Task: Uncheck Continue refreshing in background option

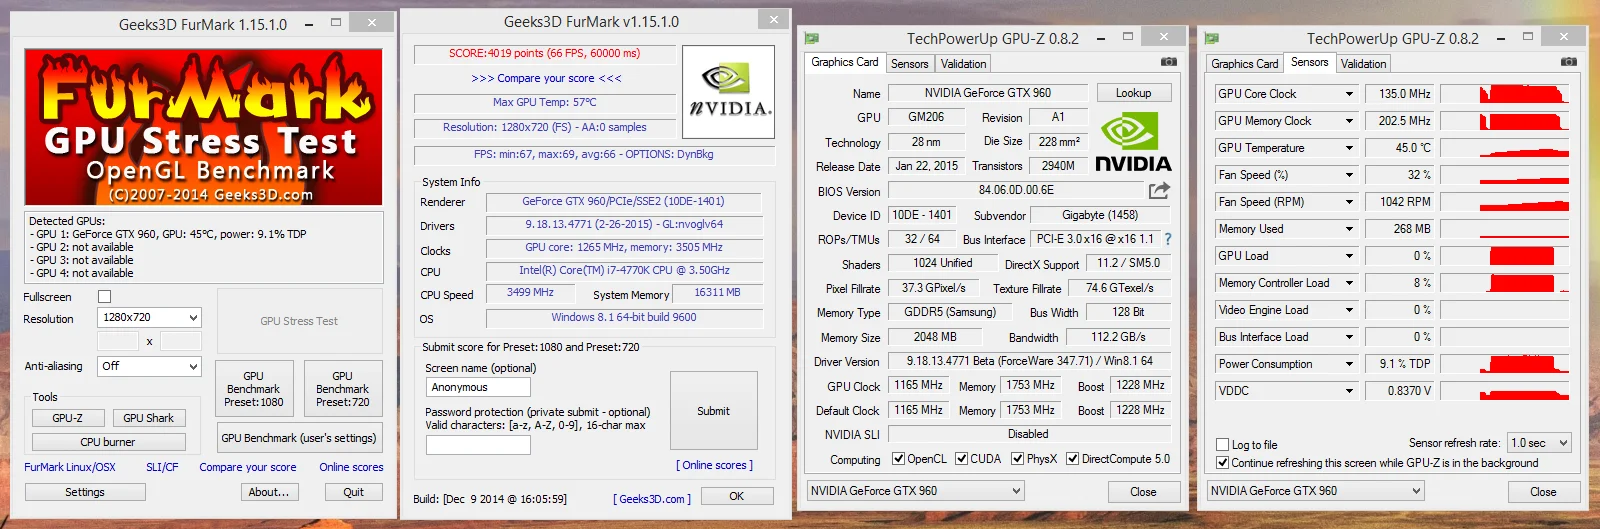Action: pos(1222,463)
